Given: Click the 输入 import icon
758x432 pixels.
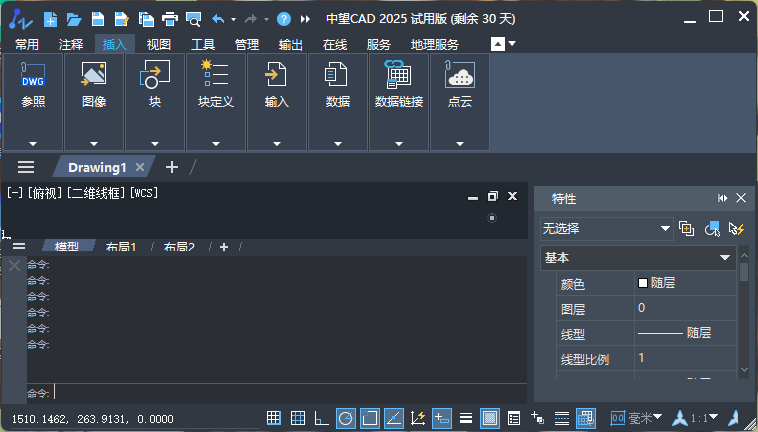Looking at the screenshot, I should click(277, 75).
